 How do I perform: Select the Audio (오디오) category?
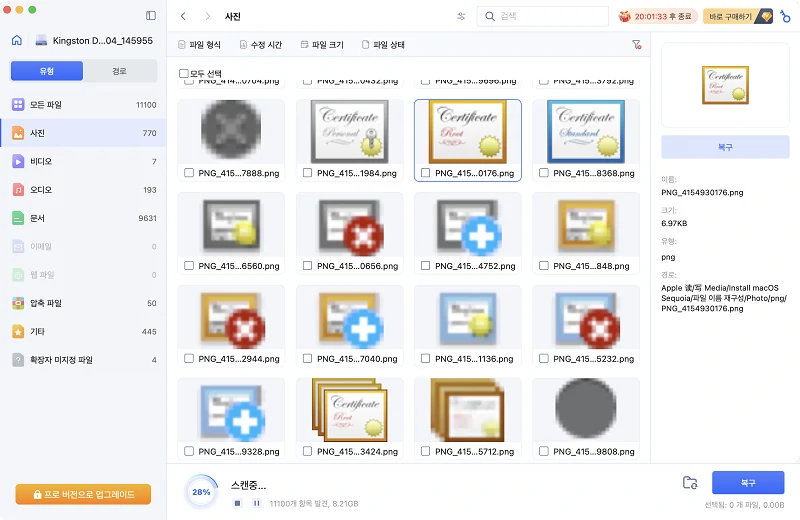[x=83, y=190]
